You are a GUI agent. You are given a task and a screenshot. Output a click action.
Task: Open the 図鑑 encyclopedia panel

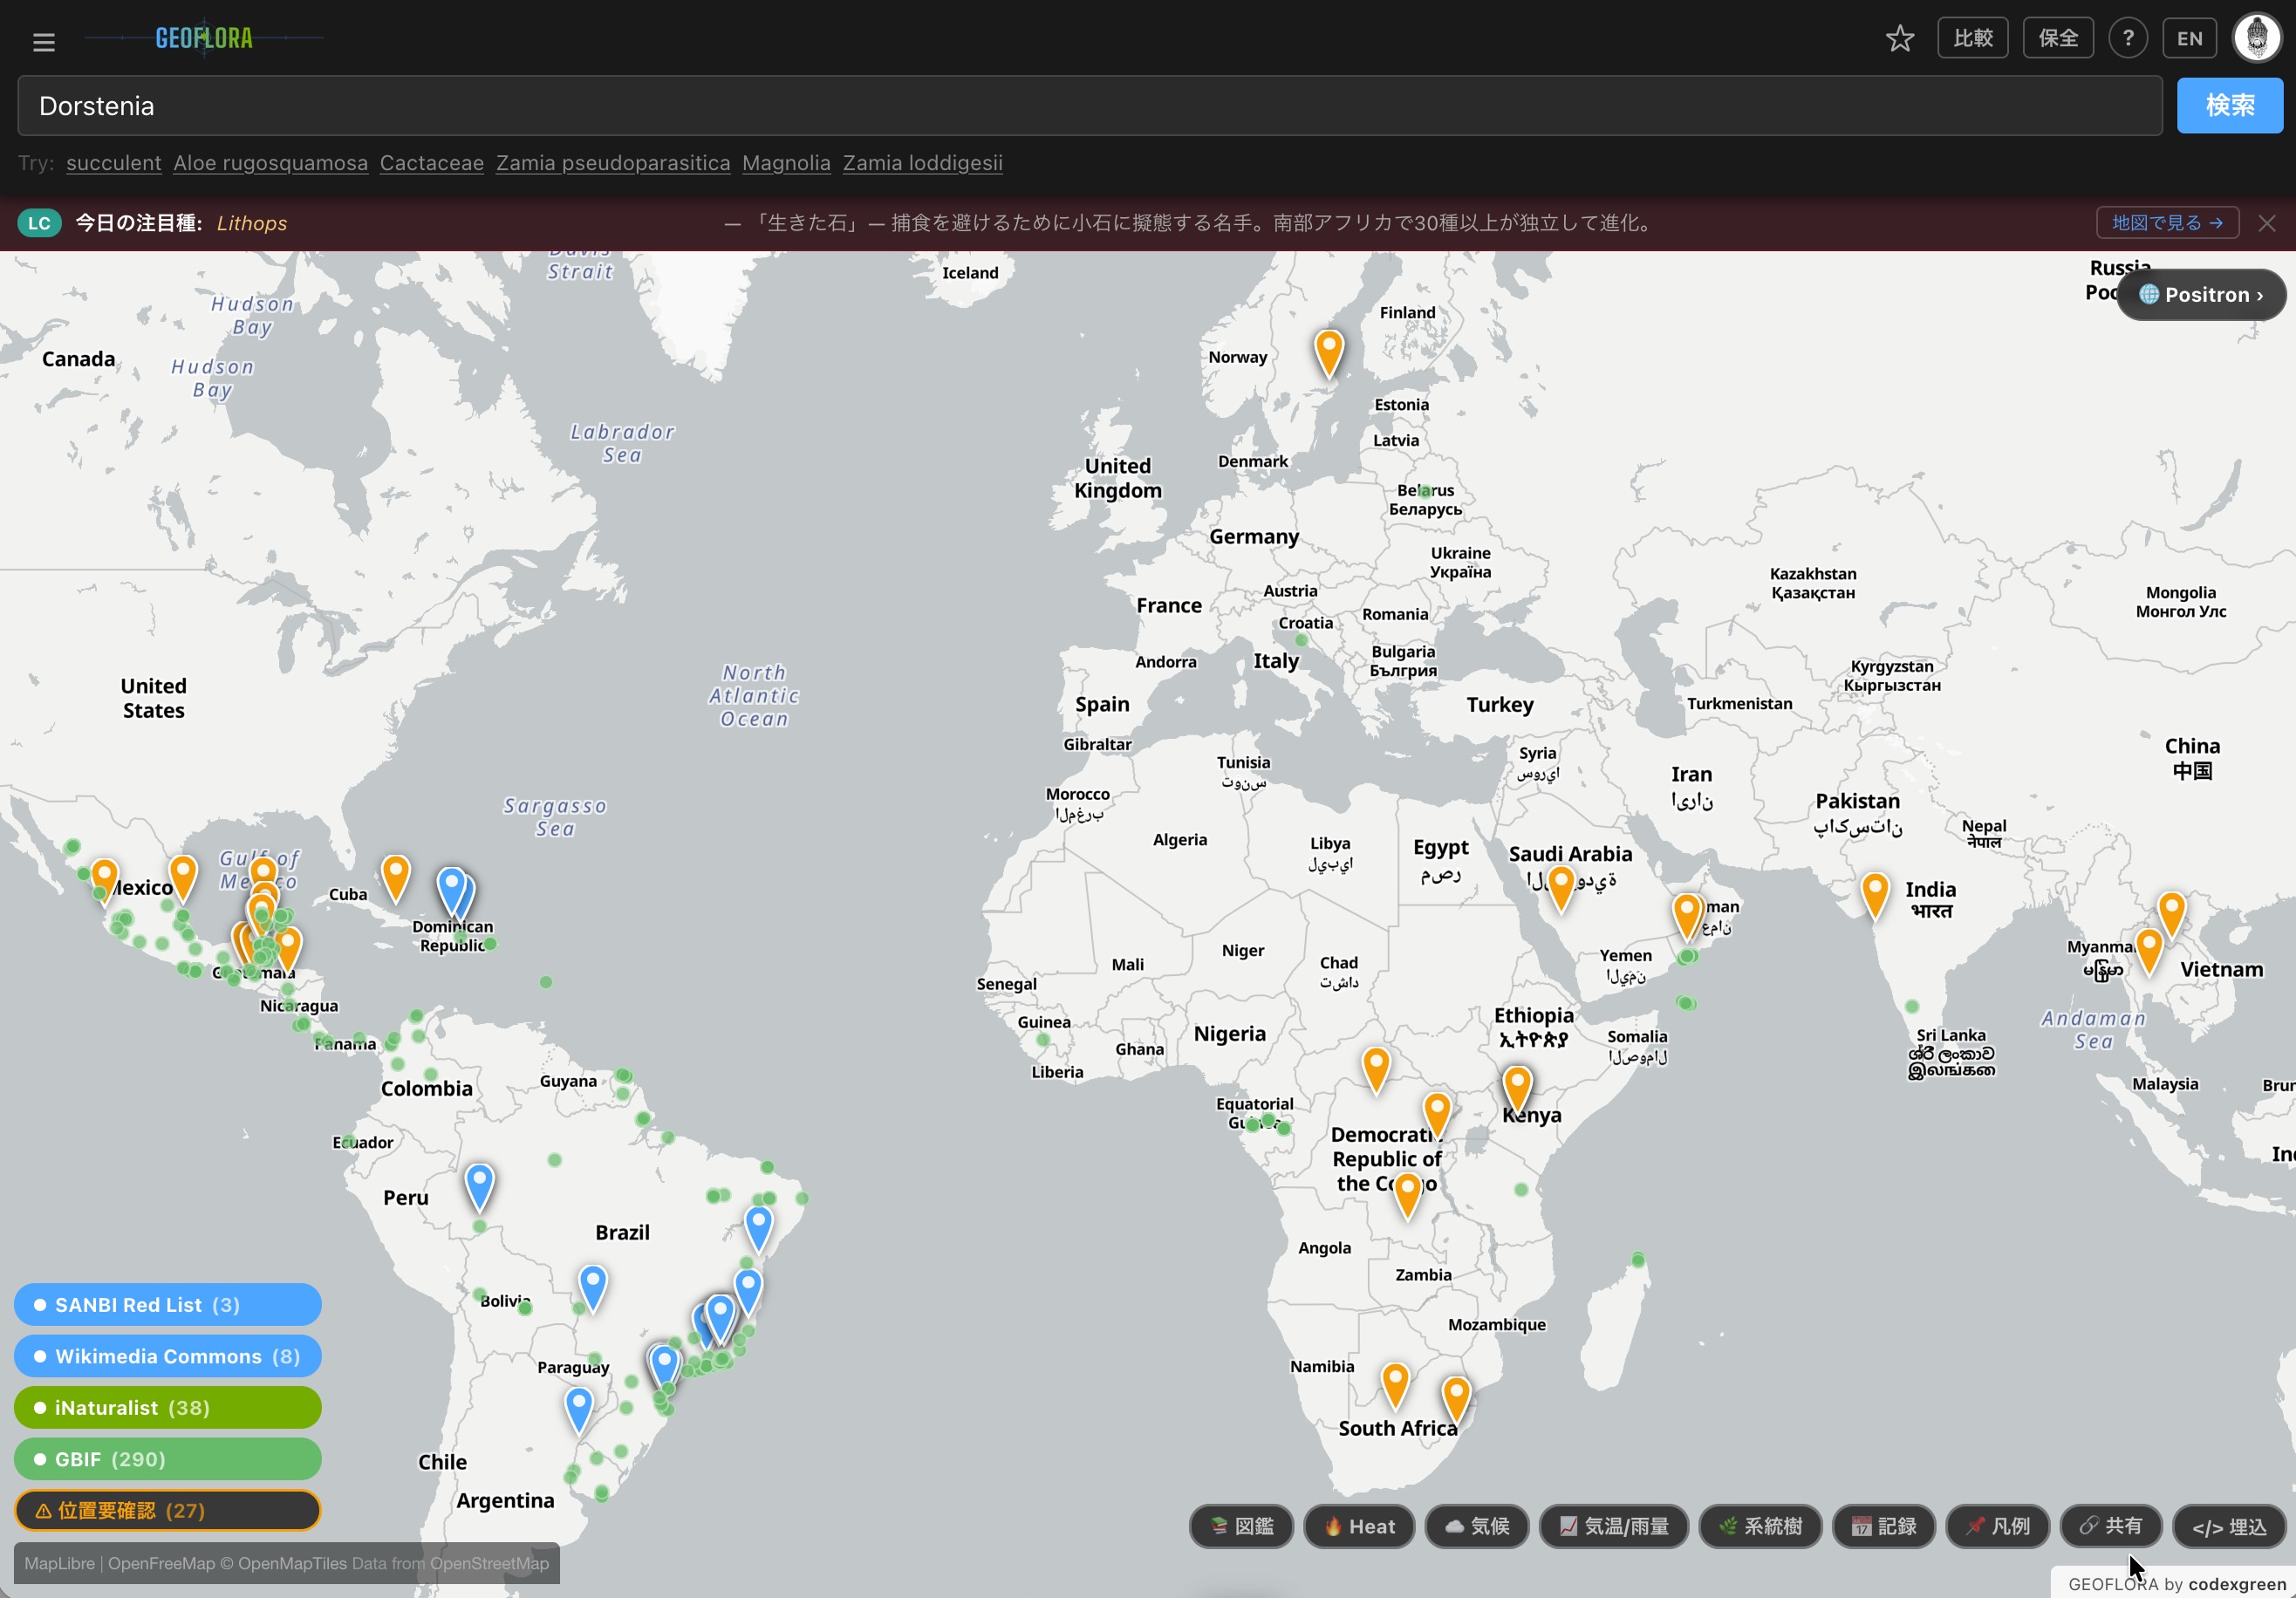click(x=1241, y=1526)
